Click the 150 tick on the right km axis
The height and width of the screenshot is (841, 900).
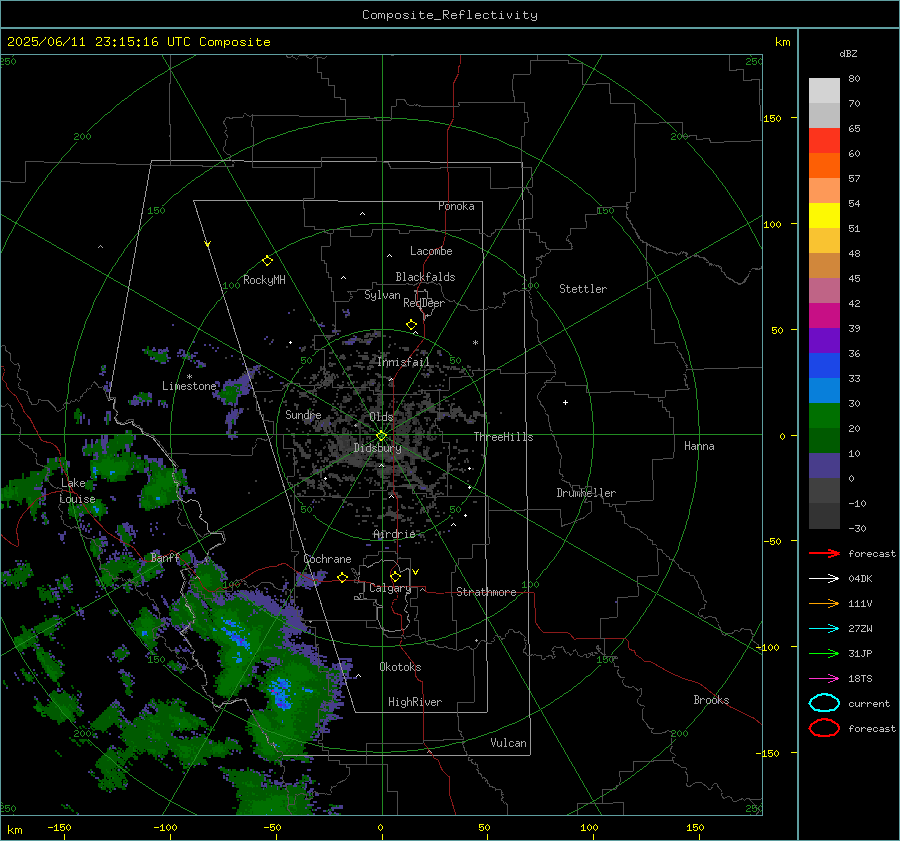(x=772, y=118)
